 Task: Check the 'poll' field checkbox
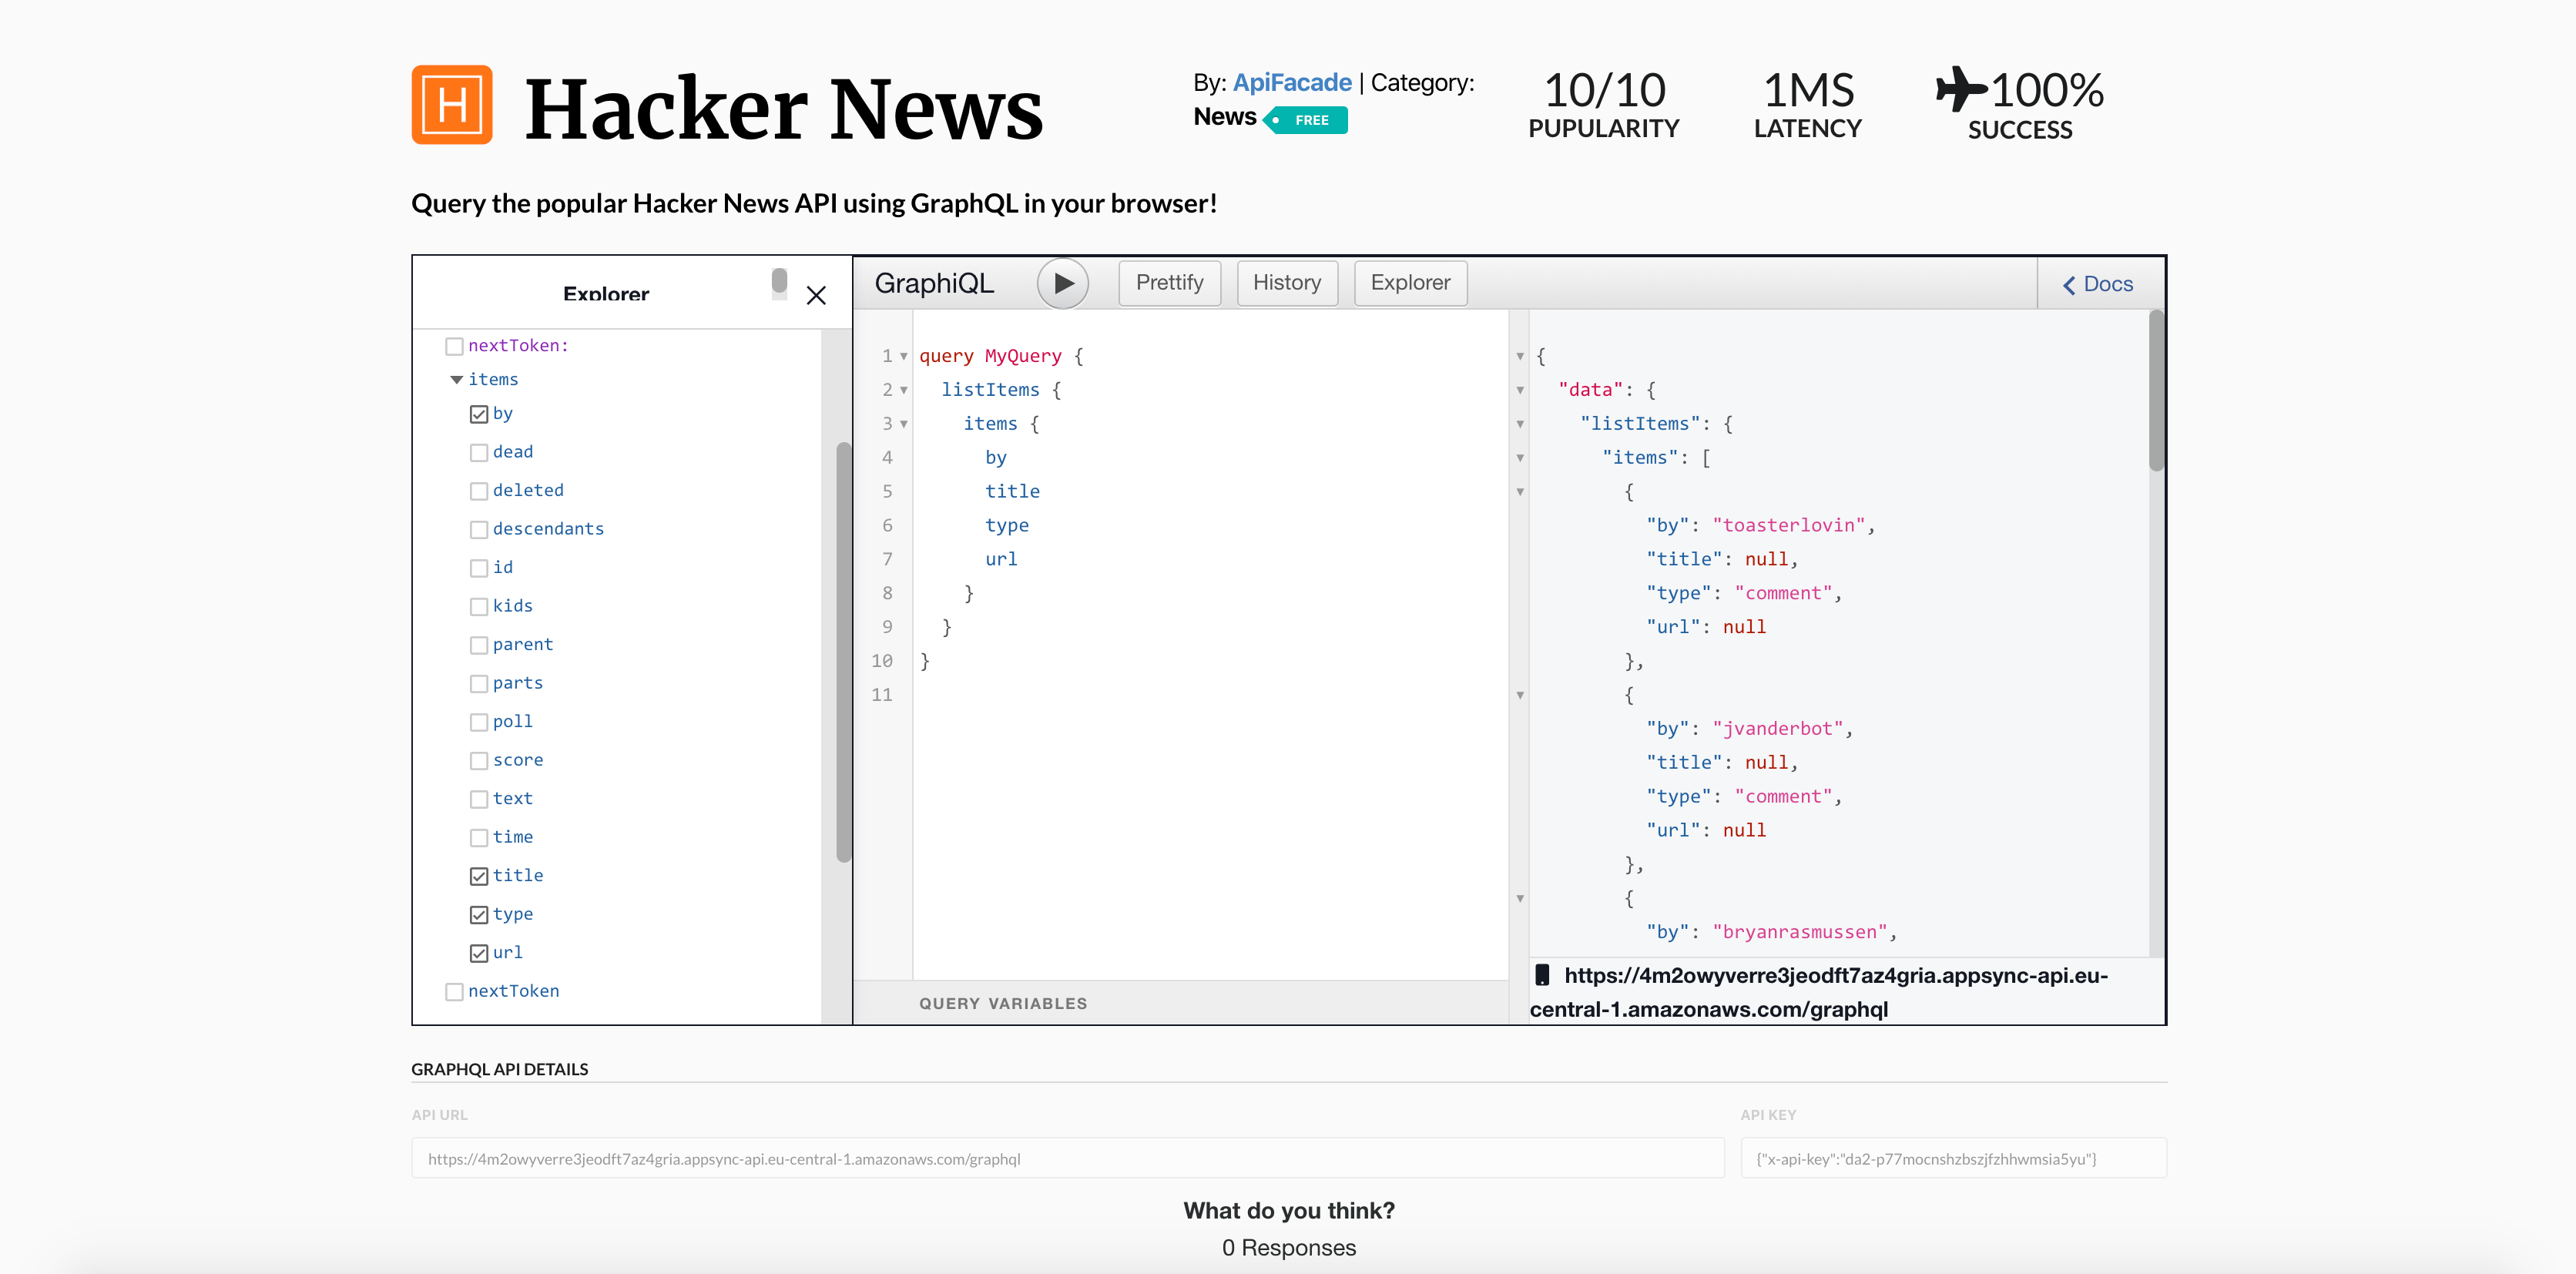pyautogui.click(x=479, y=722)
